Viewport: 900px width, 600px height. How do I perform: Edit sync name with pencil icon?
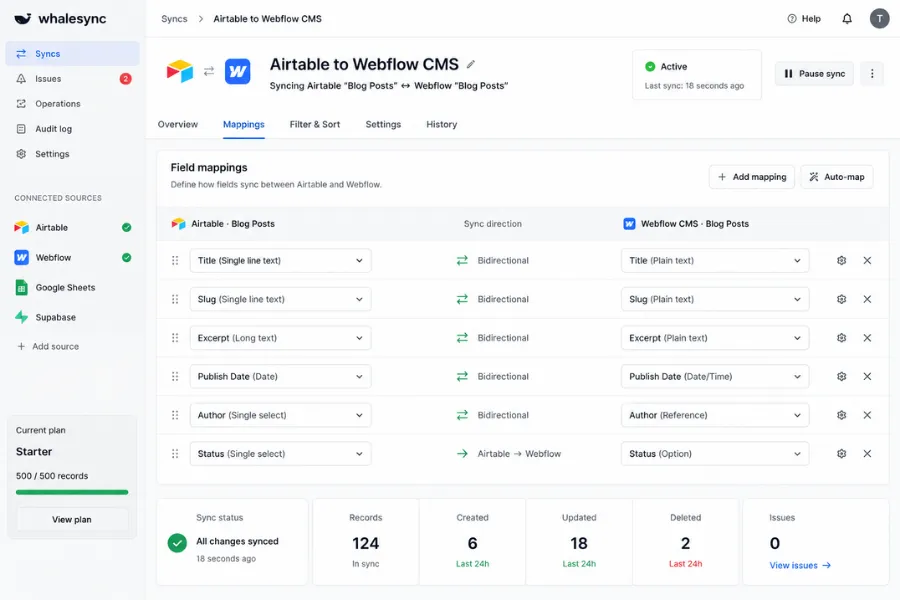tap(471, 64)
